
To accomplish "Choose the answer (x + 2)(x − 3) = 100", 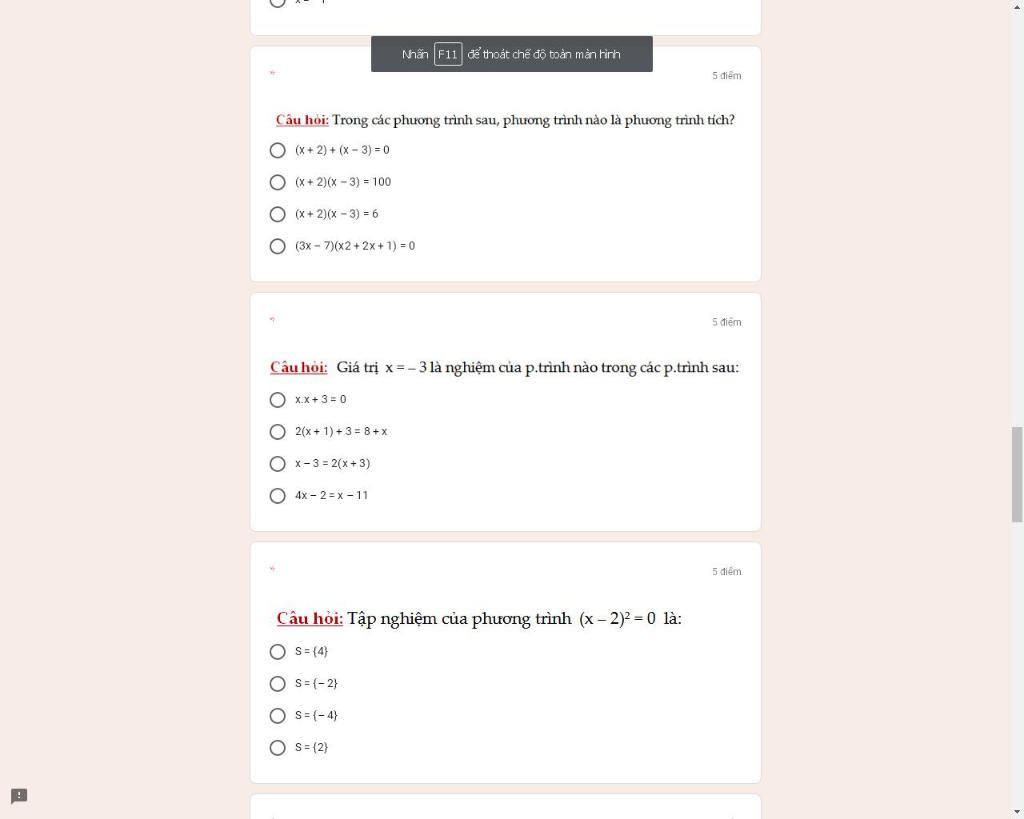I will pos(278,182).
